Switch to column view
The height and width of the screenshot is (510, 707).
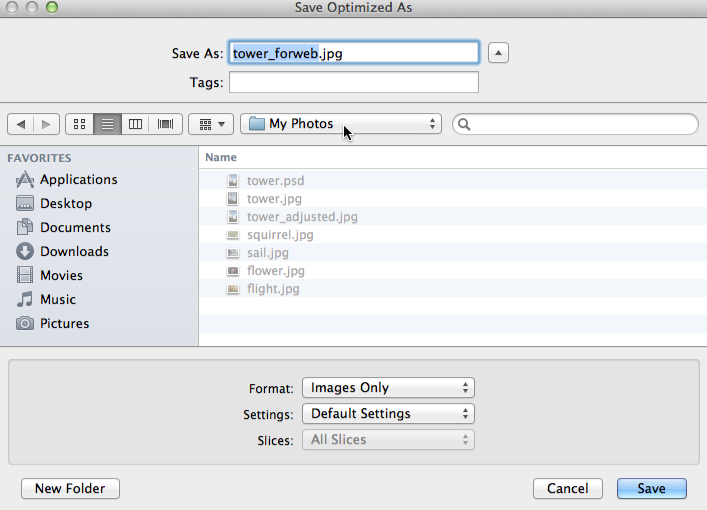tap(136, 124)
